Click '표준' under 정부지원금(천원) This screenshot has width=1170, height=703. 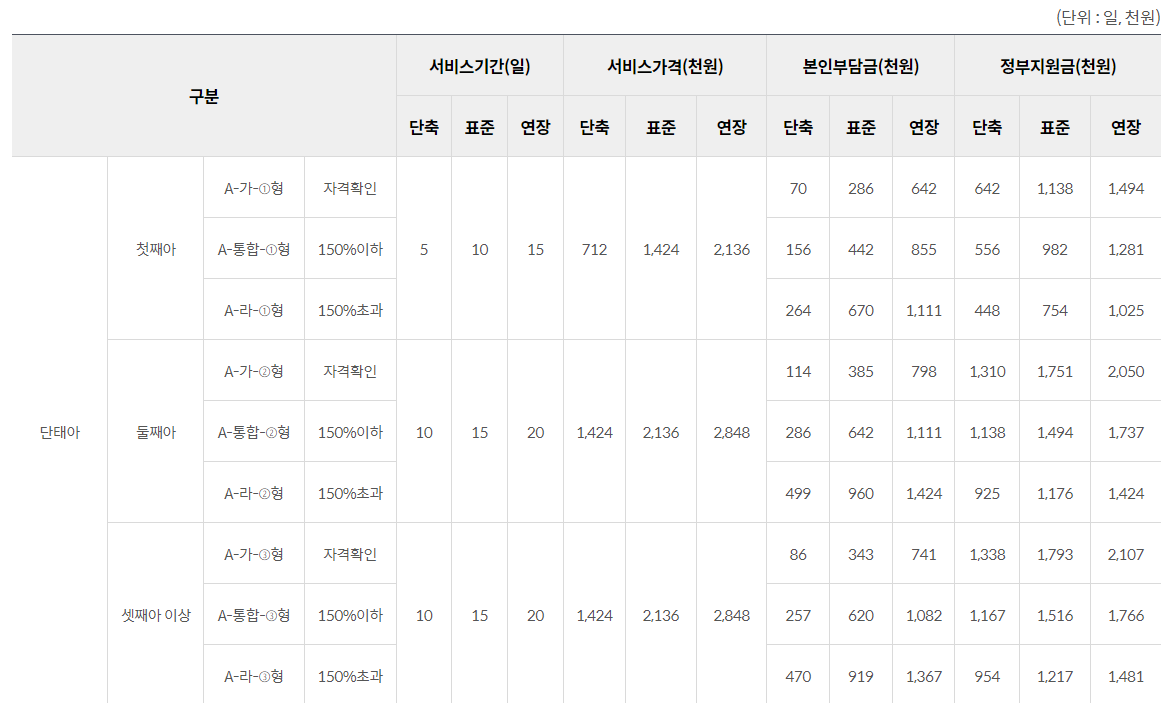(1055, 127)
